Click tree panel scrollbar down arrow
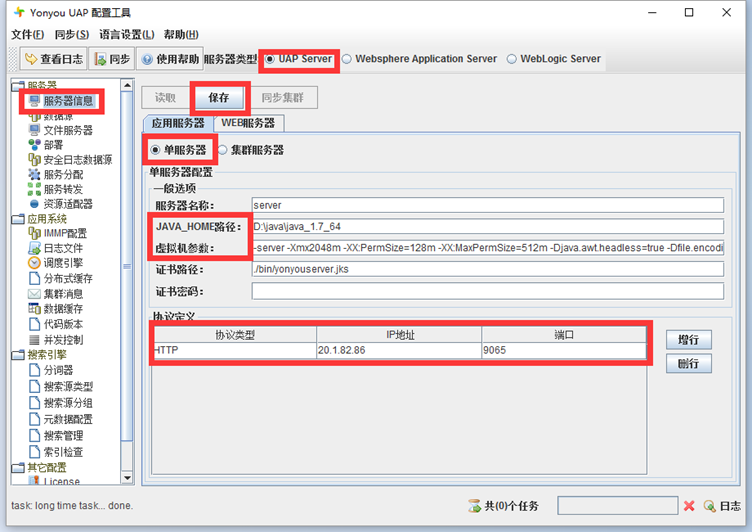752x532 pixels. click(127, 478)
